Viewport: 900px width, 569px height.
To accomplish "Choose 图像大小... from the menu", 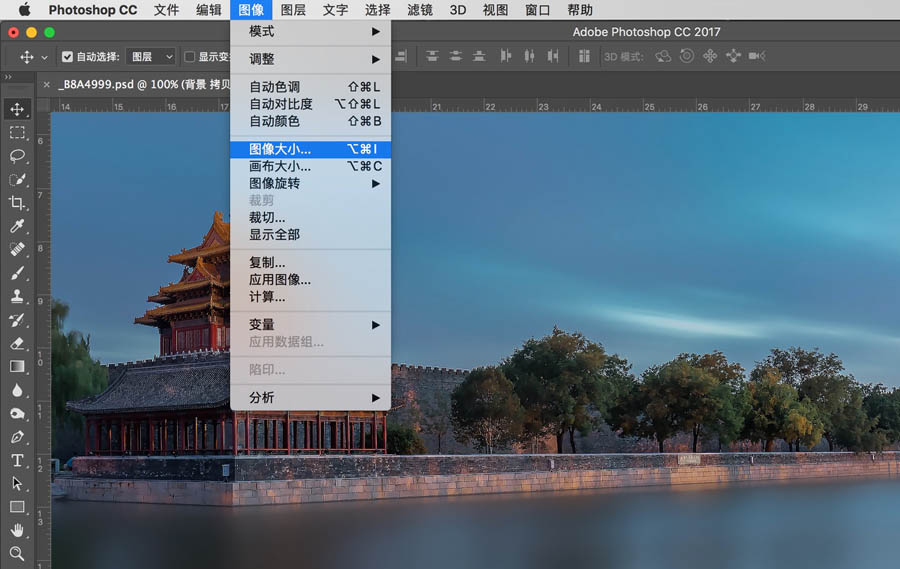I will pyautogui.click(x=310, y=149).
